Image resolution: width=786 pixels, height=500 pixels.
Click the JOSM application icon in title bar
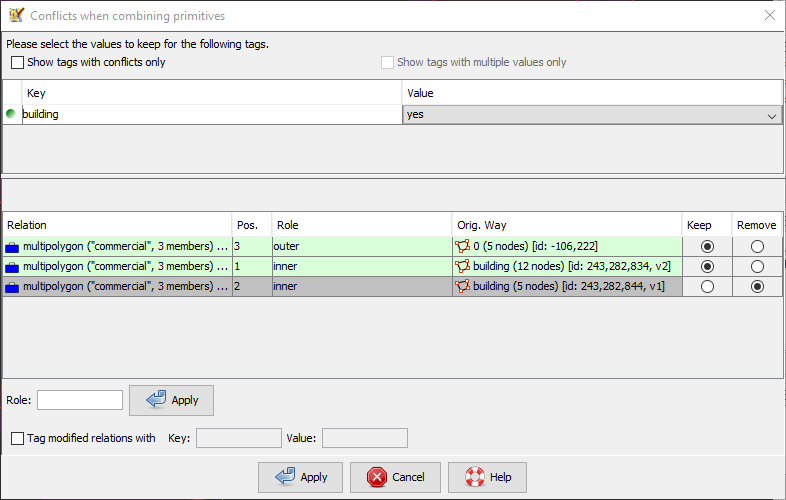16,15
